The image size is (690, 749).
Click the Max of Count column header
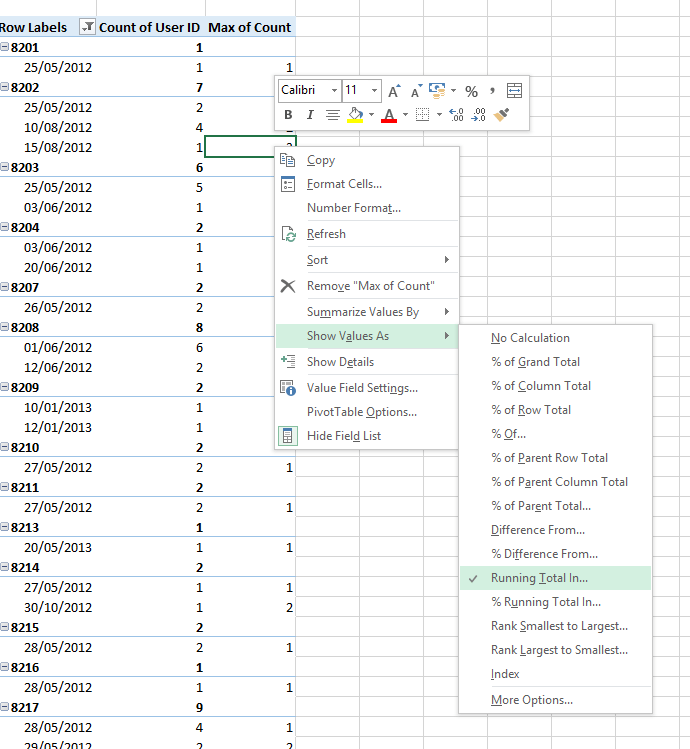(x=249, y=28)
